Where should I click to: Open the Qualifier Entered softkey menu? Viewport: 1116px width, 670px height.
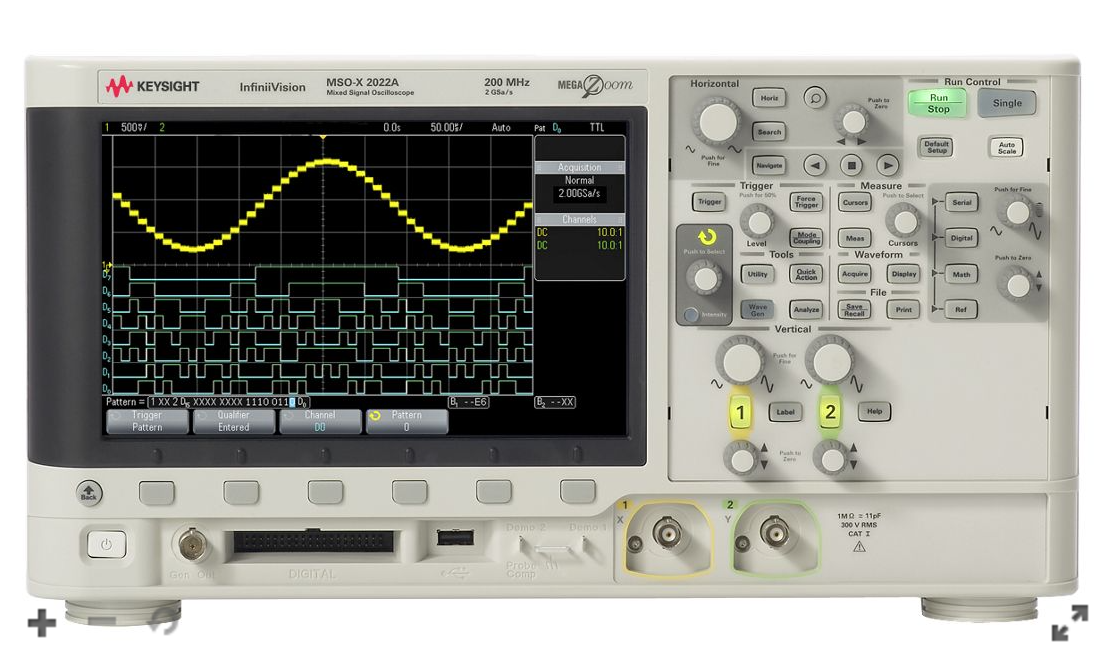(234, 421)
